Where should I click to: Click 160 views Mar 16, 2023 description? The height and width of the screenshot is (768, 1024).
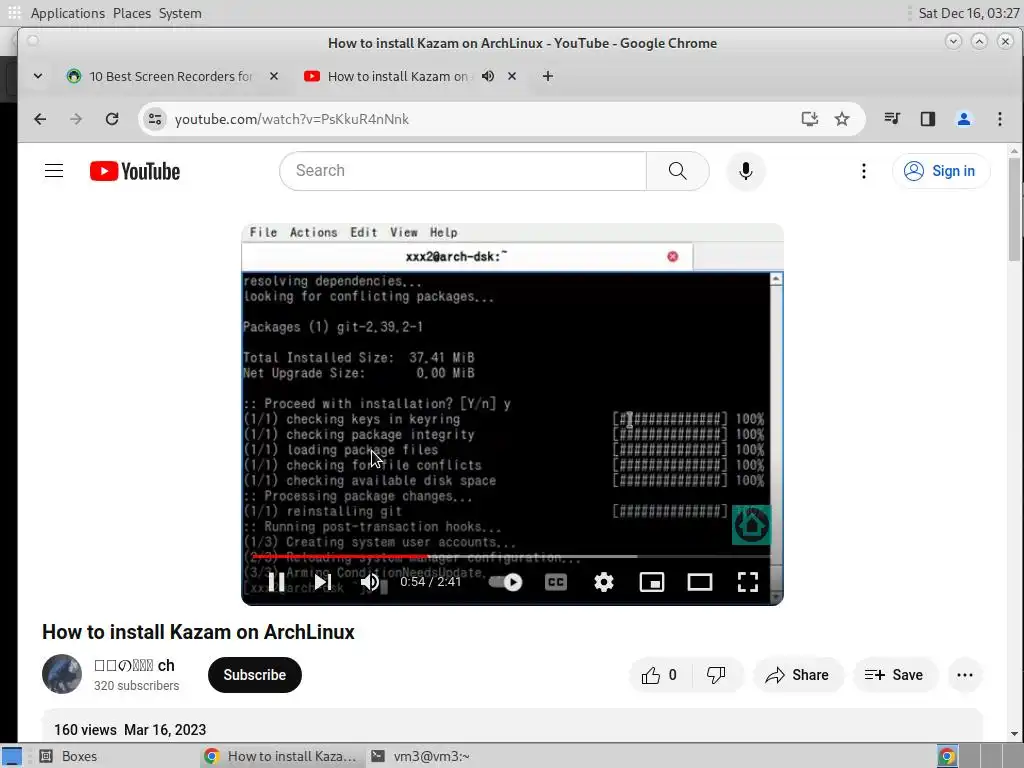tap(130, 729)
